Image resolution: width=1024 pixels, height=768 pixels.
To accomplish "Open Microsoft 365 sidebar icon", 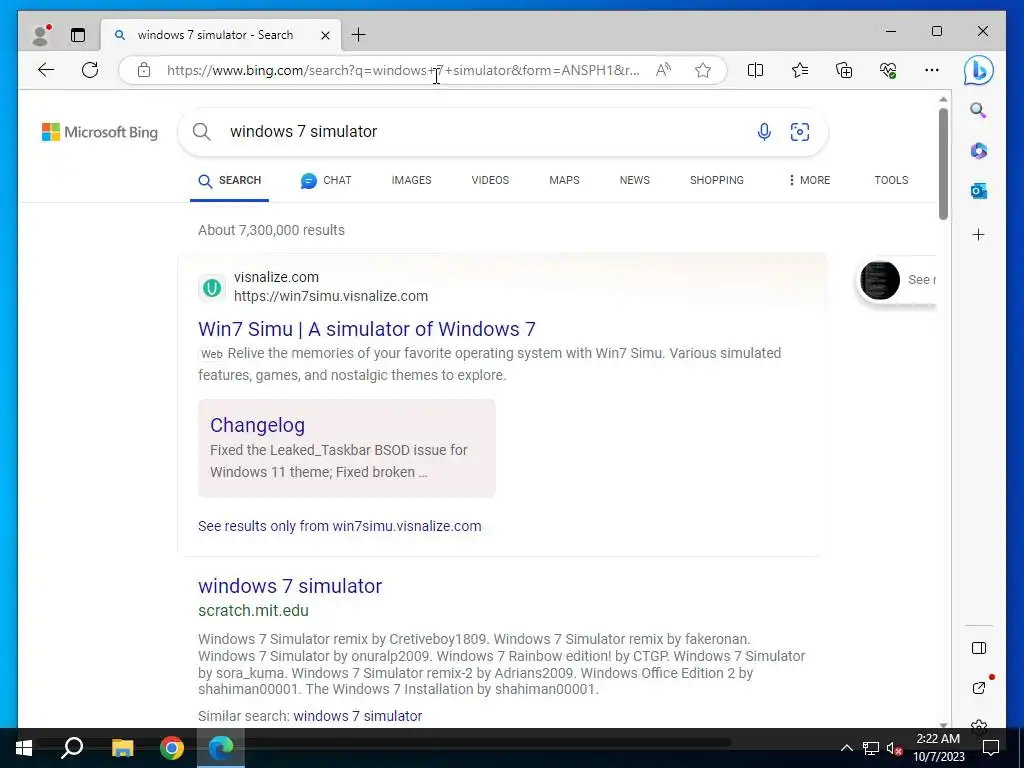I will click(x=978, y=151).
